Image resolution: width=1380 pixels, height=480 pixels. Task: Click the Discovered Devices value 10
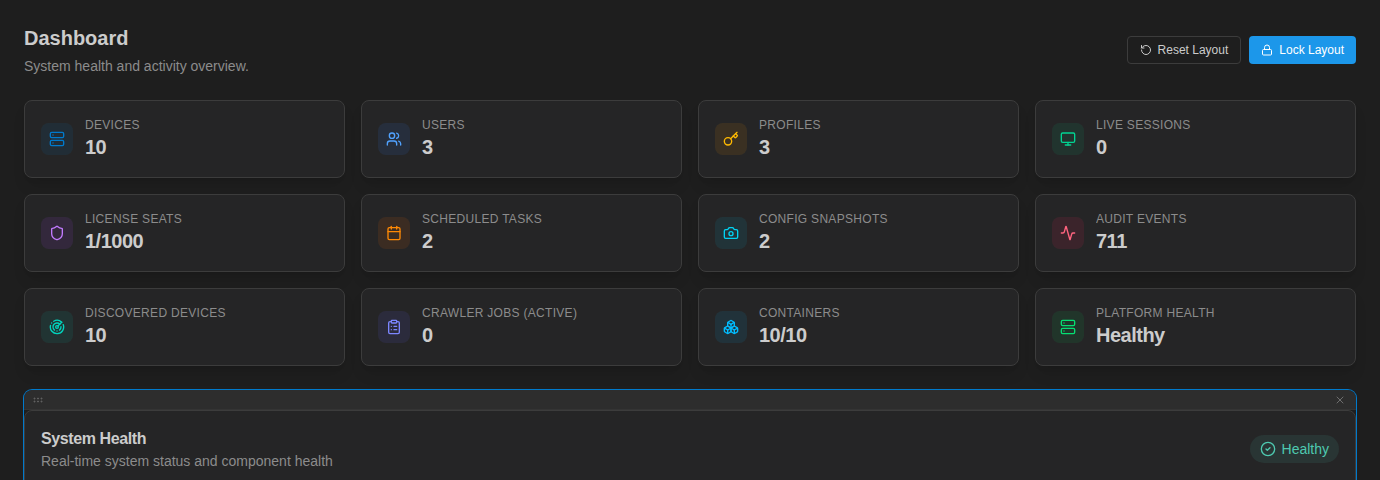point(96,335)
